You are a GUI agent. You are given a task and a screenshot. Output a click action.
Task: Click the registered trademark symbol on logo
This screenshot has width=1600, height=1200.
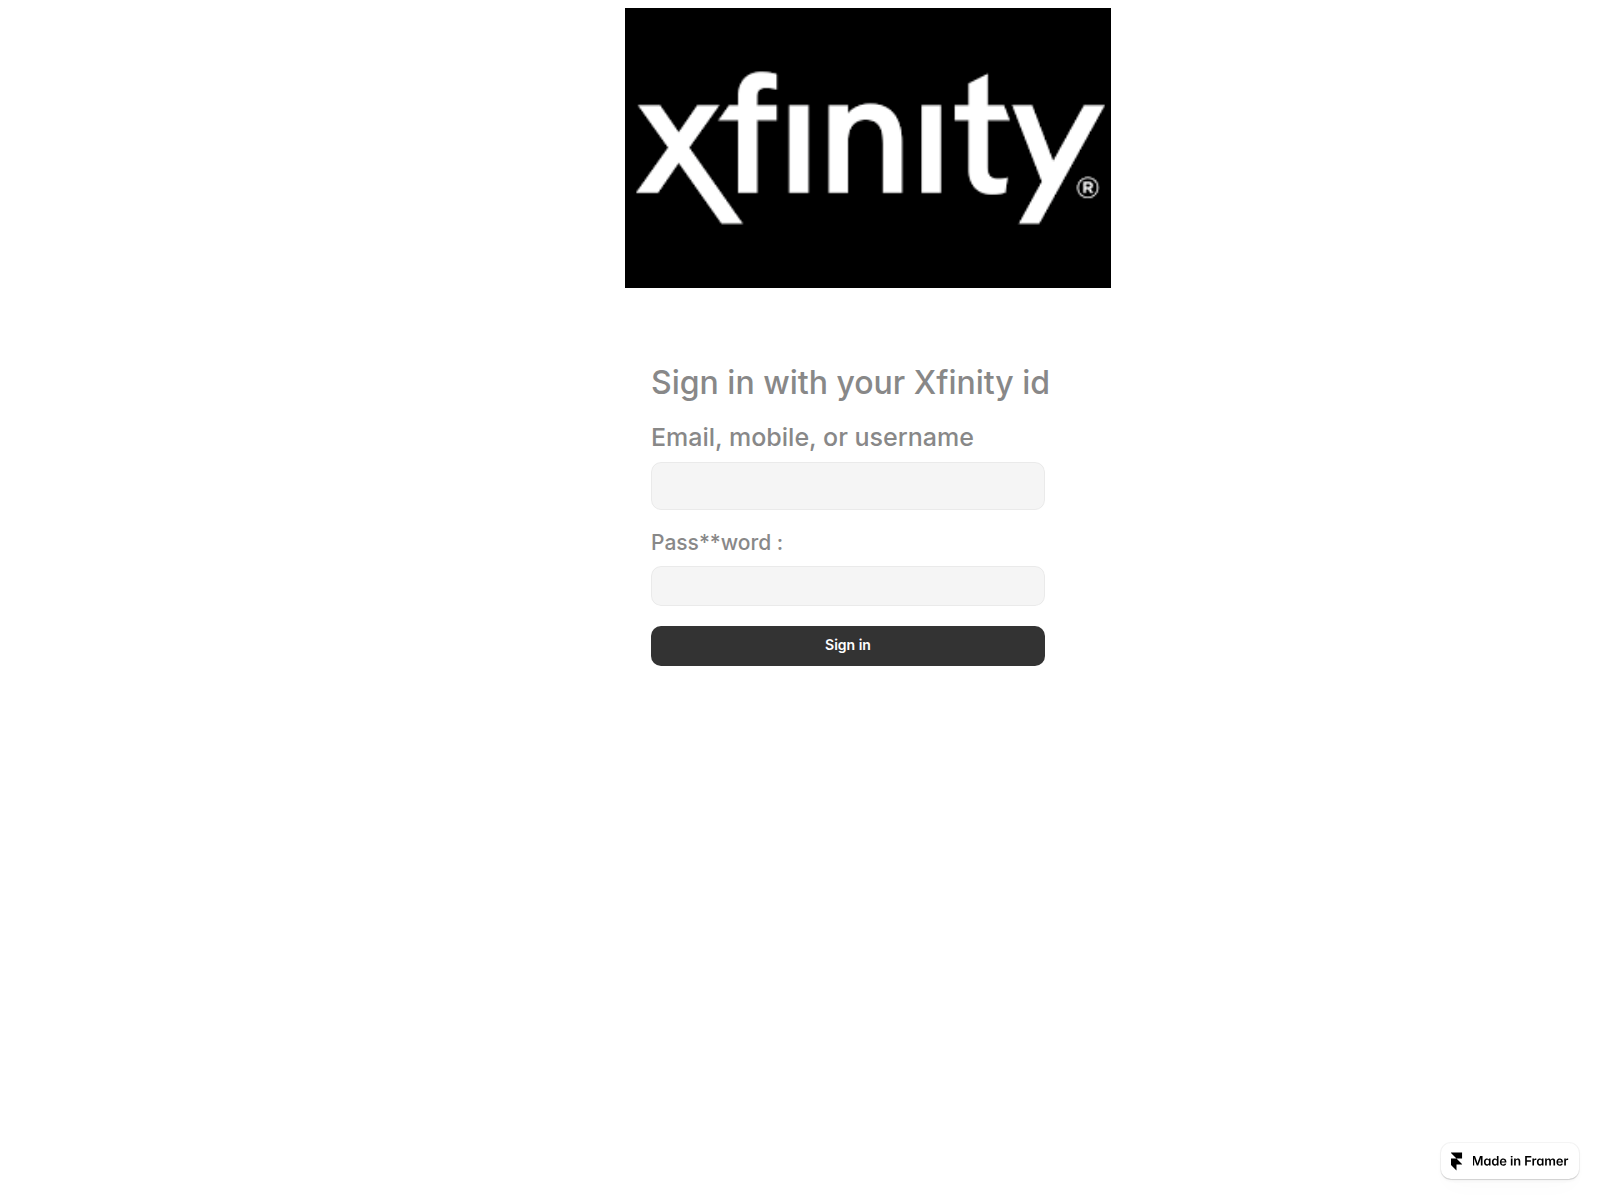(1087, 188)
